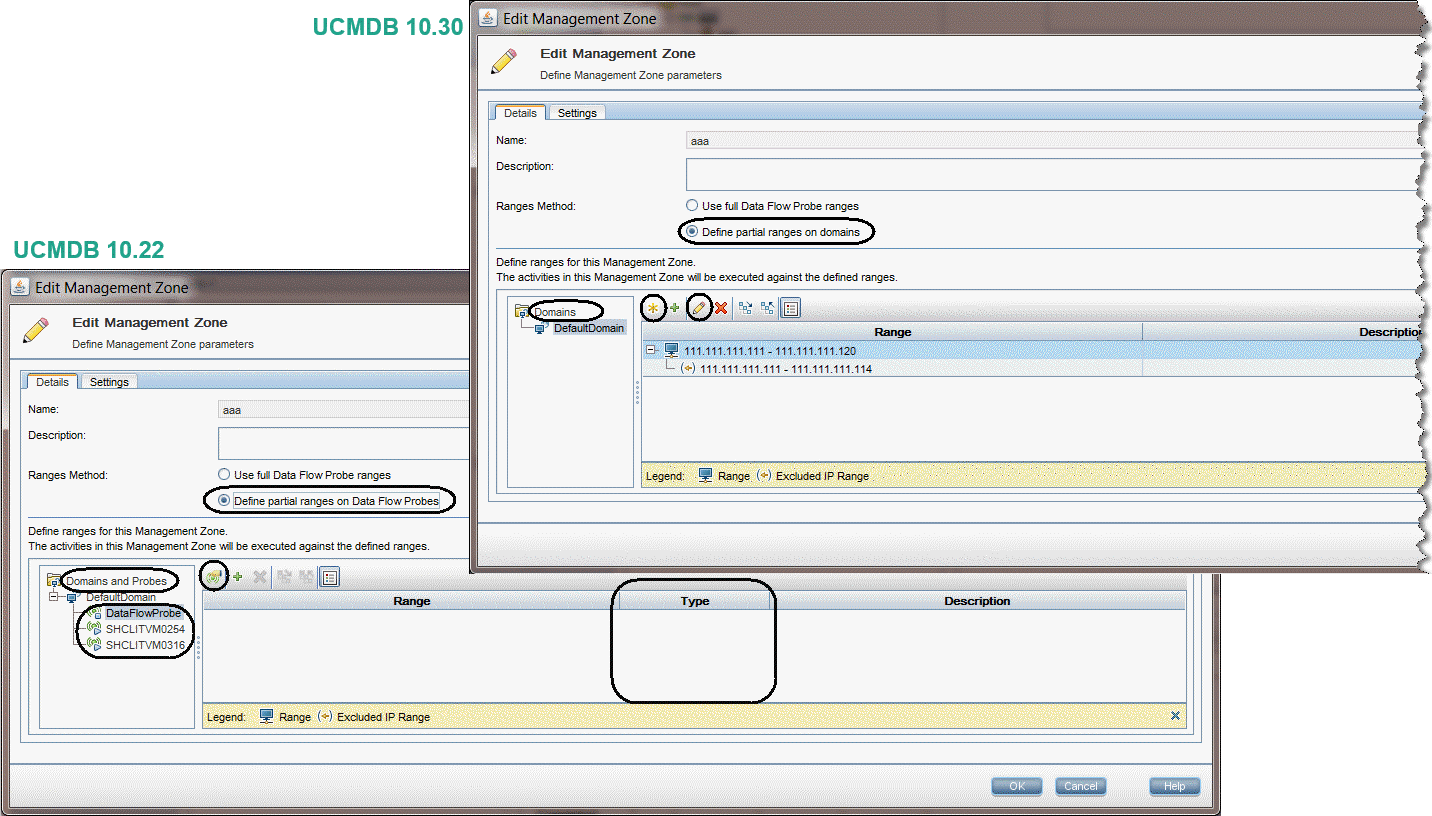
Task: Click the Java icon in 10.22 title bar
Action: tap(19, 287)
